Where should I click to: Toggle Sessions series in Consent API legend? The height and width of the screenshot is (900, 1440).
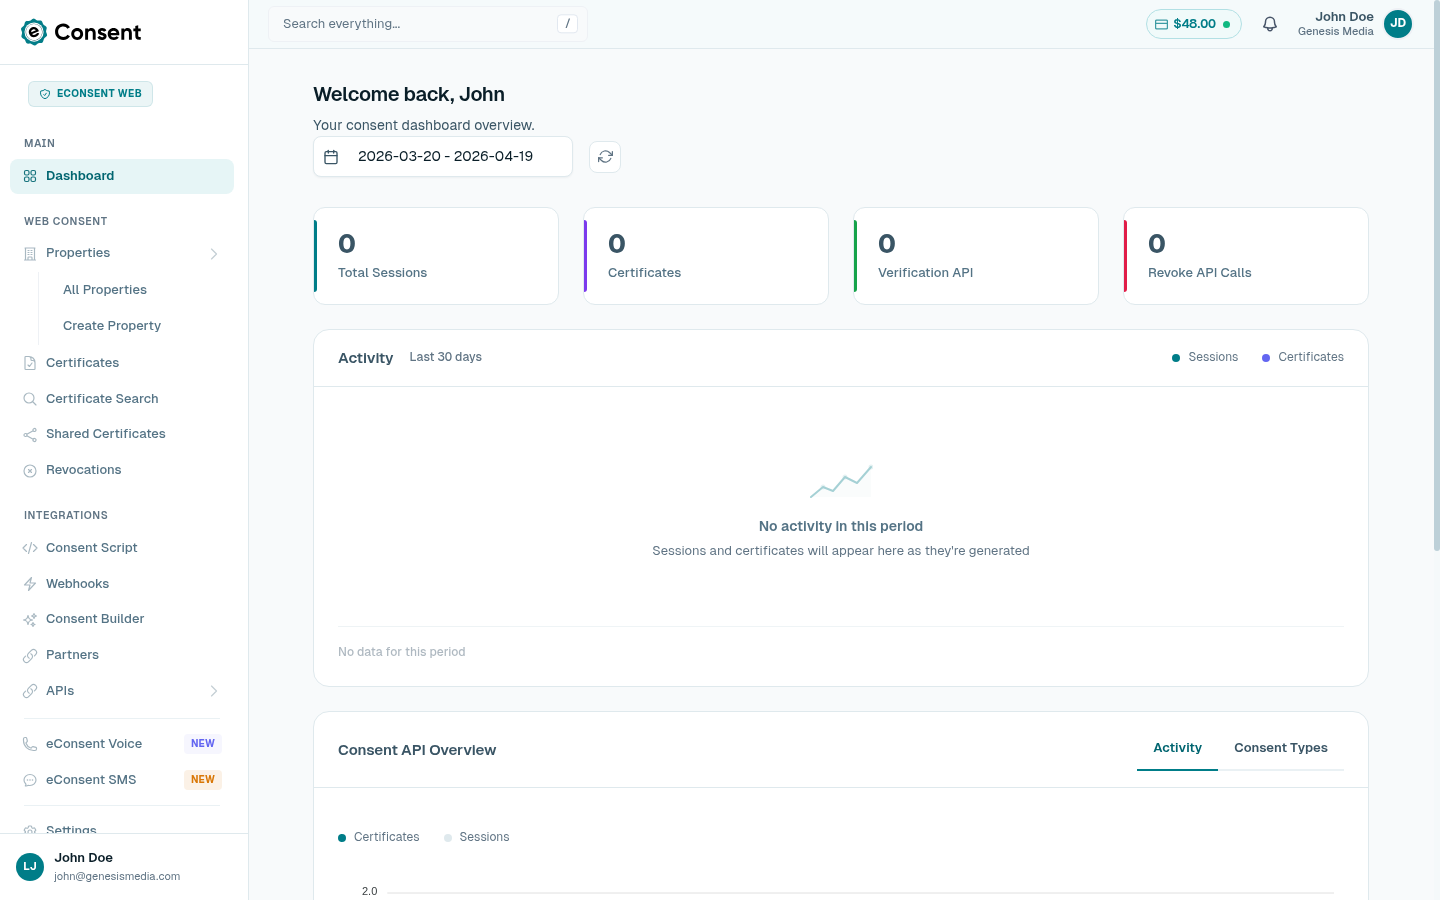point(477,837)
